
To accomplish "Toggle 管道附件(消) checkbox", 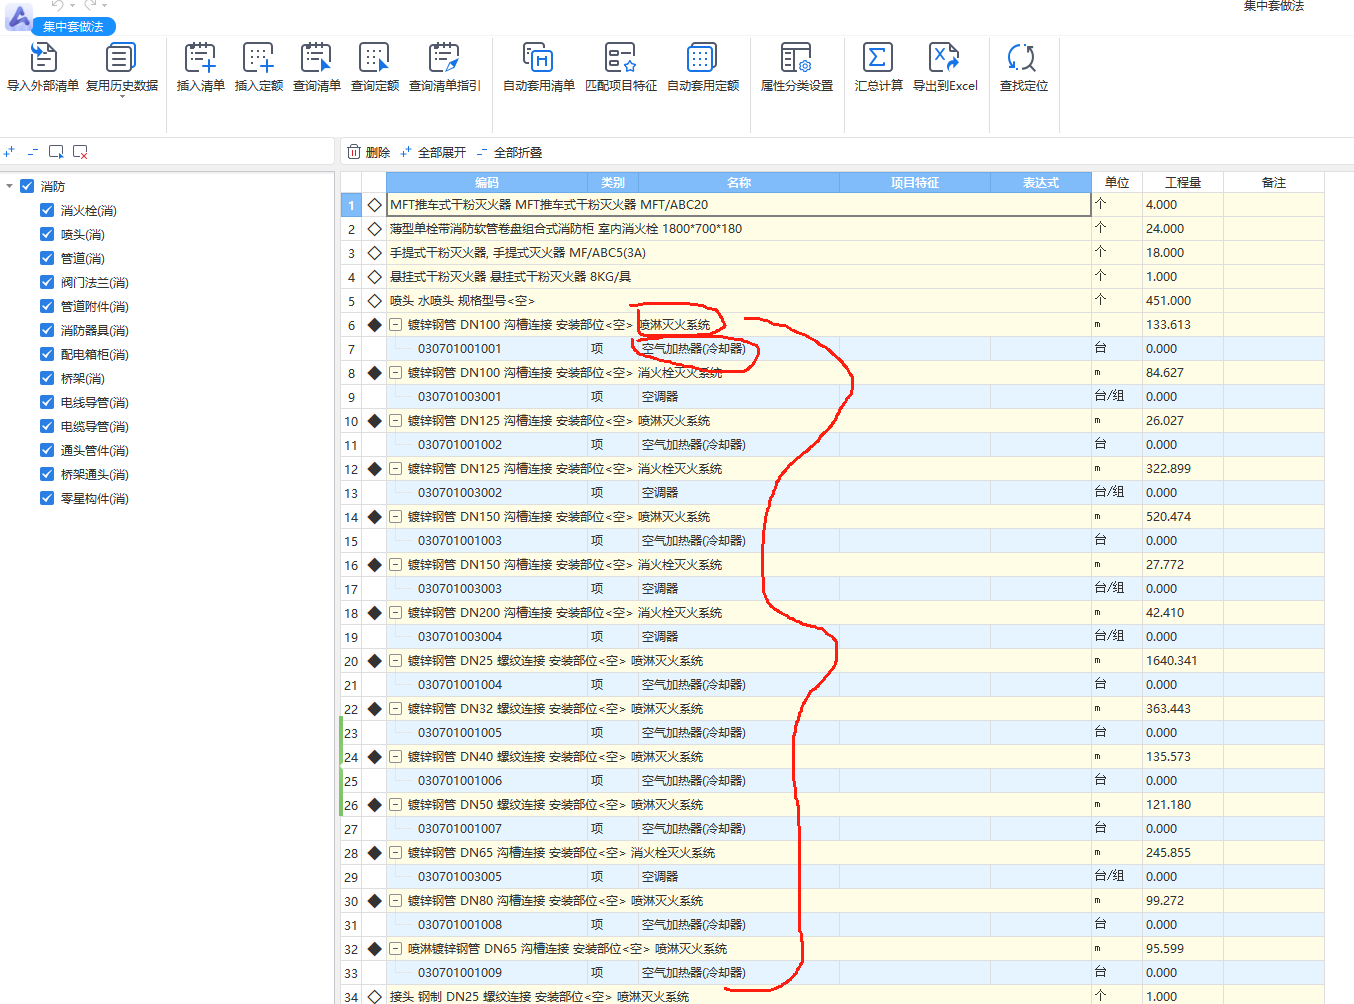I will 47,306.
